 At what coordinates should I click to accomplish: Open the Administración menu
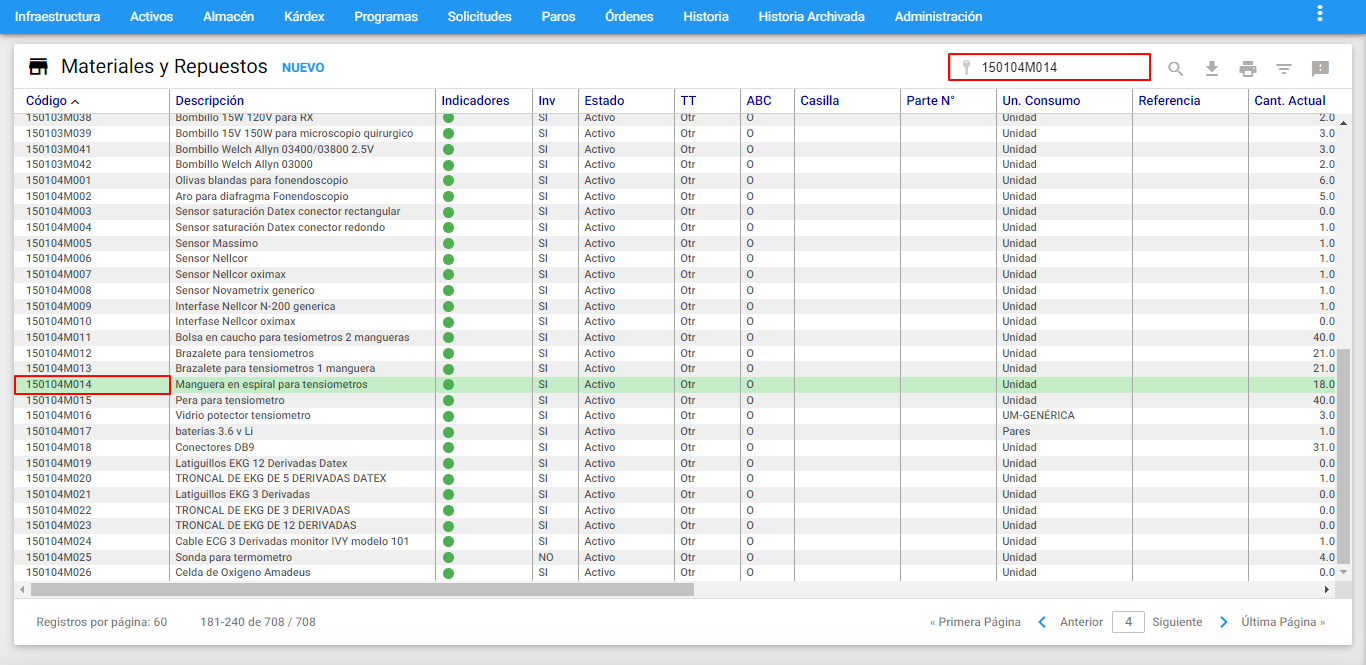tap(938, 17)
